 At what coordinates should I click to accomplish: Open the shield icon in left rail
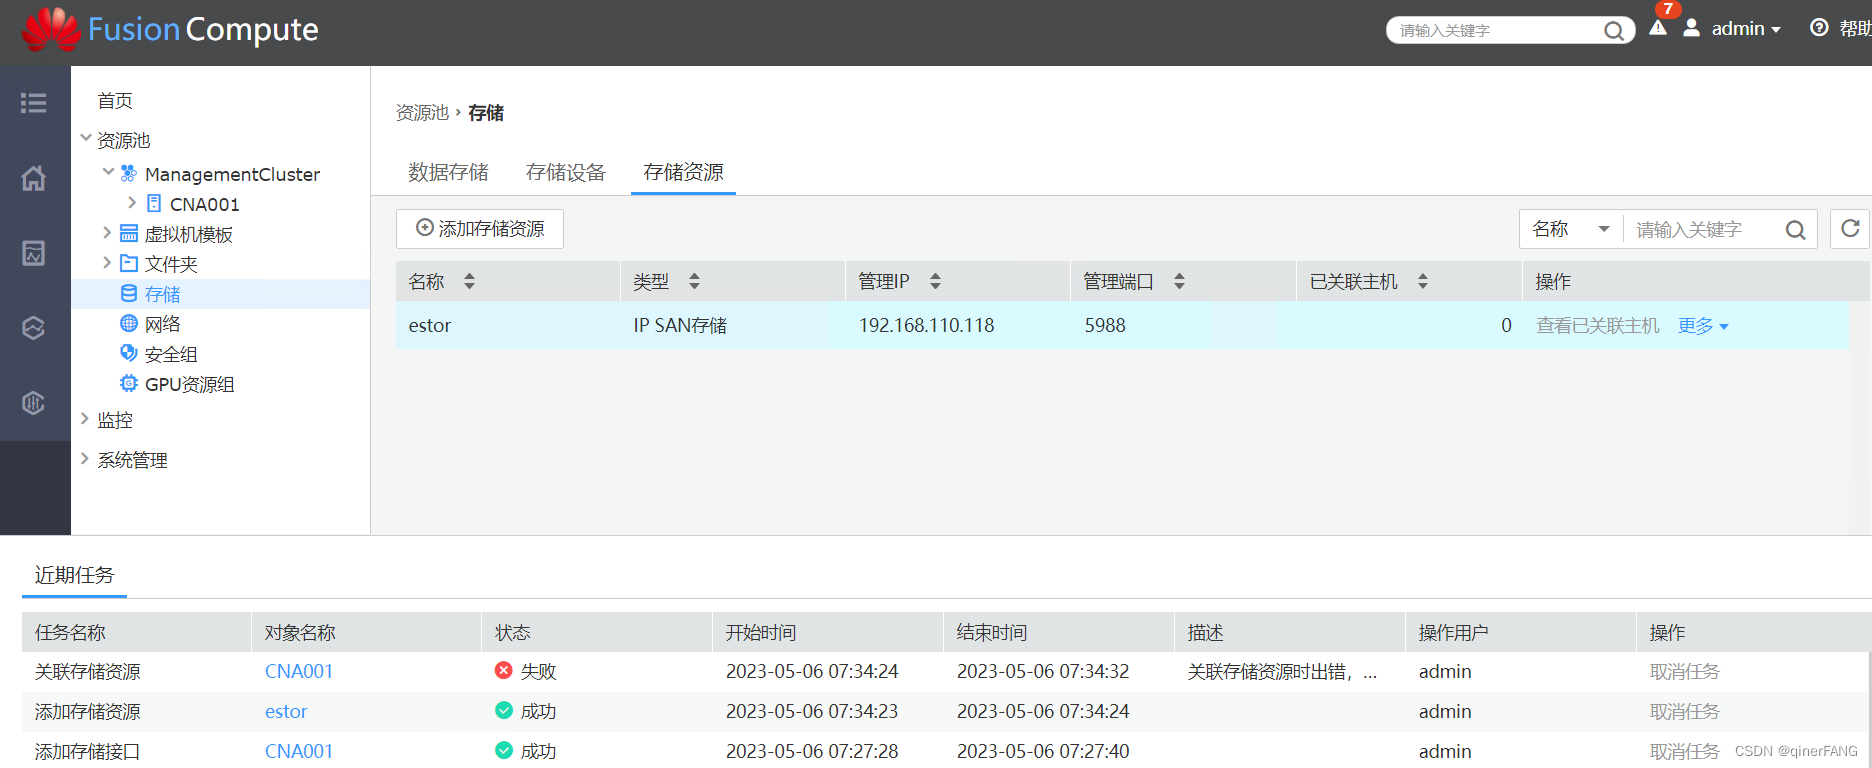tap(34, 403)
